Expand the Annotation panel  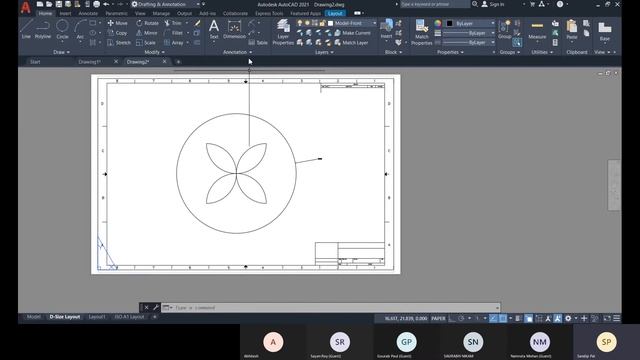238,52
